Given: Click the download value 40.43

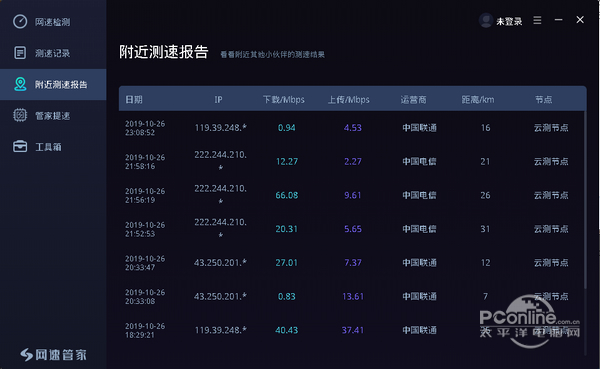Looking at the screenshot, I should pos(287,330).
